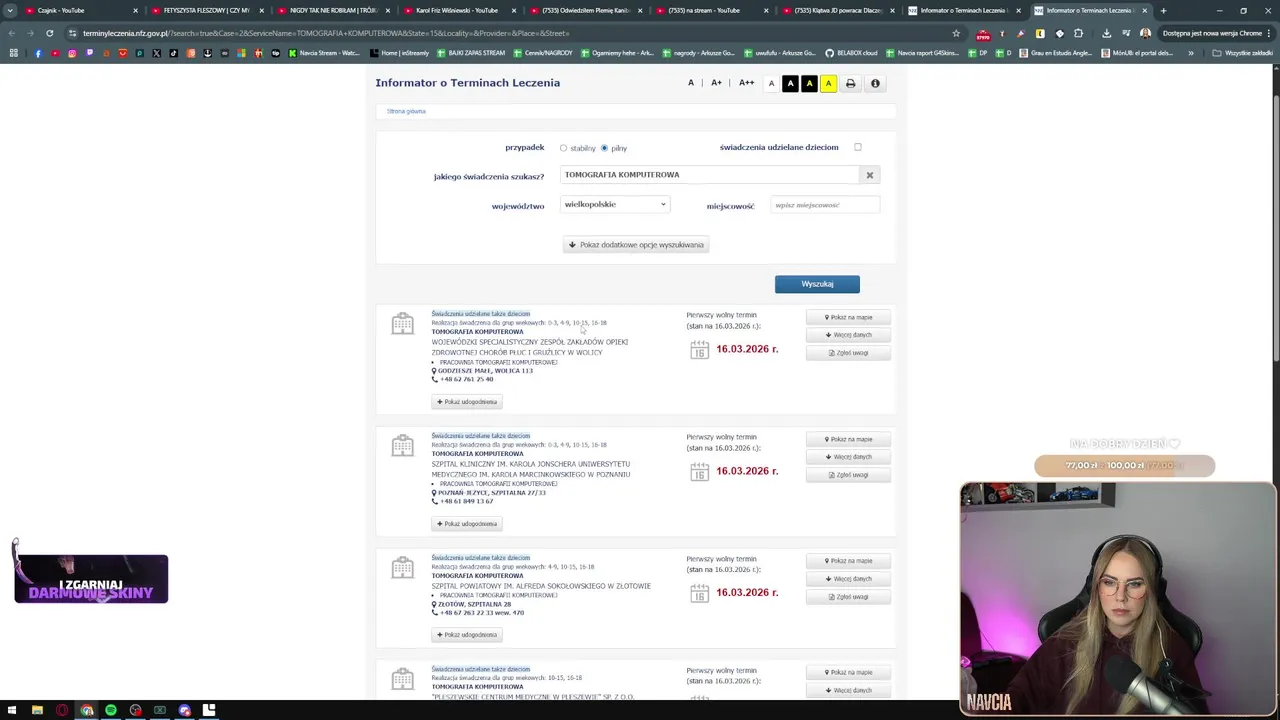Viewport: 1280px width, 720px height.
Task: Select the 'stabilny' case radio button
Action: click(x=563, y=148)
